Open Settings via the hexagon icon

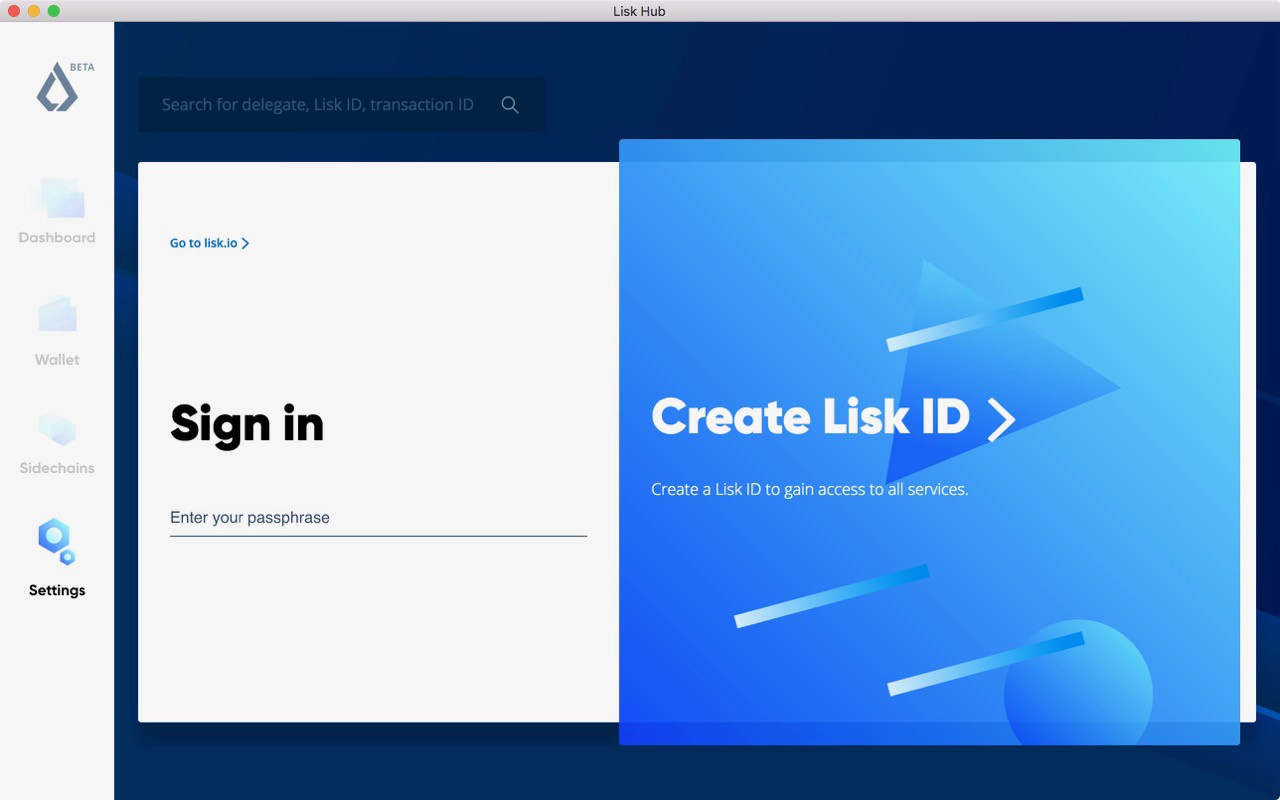56,541
